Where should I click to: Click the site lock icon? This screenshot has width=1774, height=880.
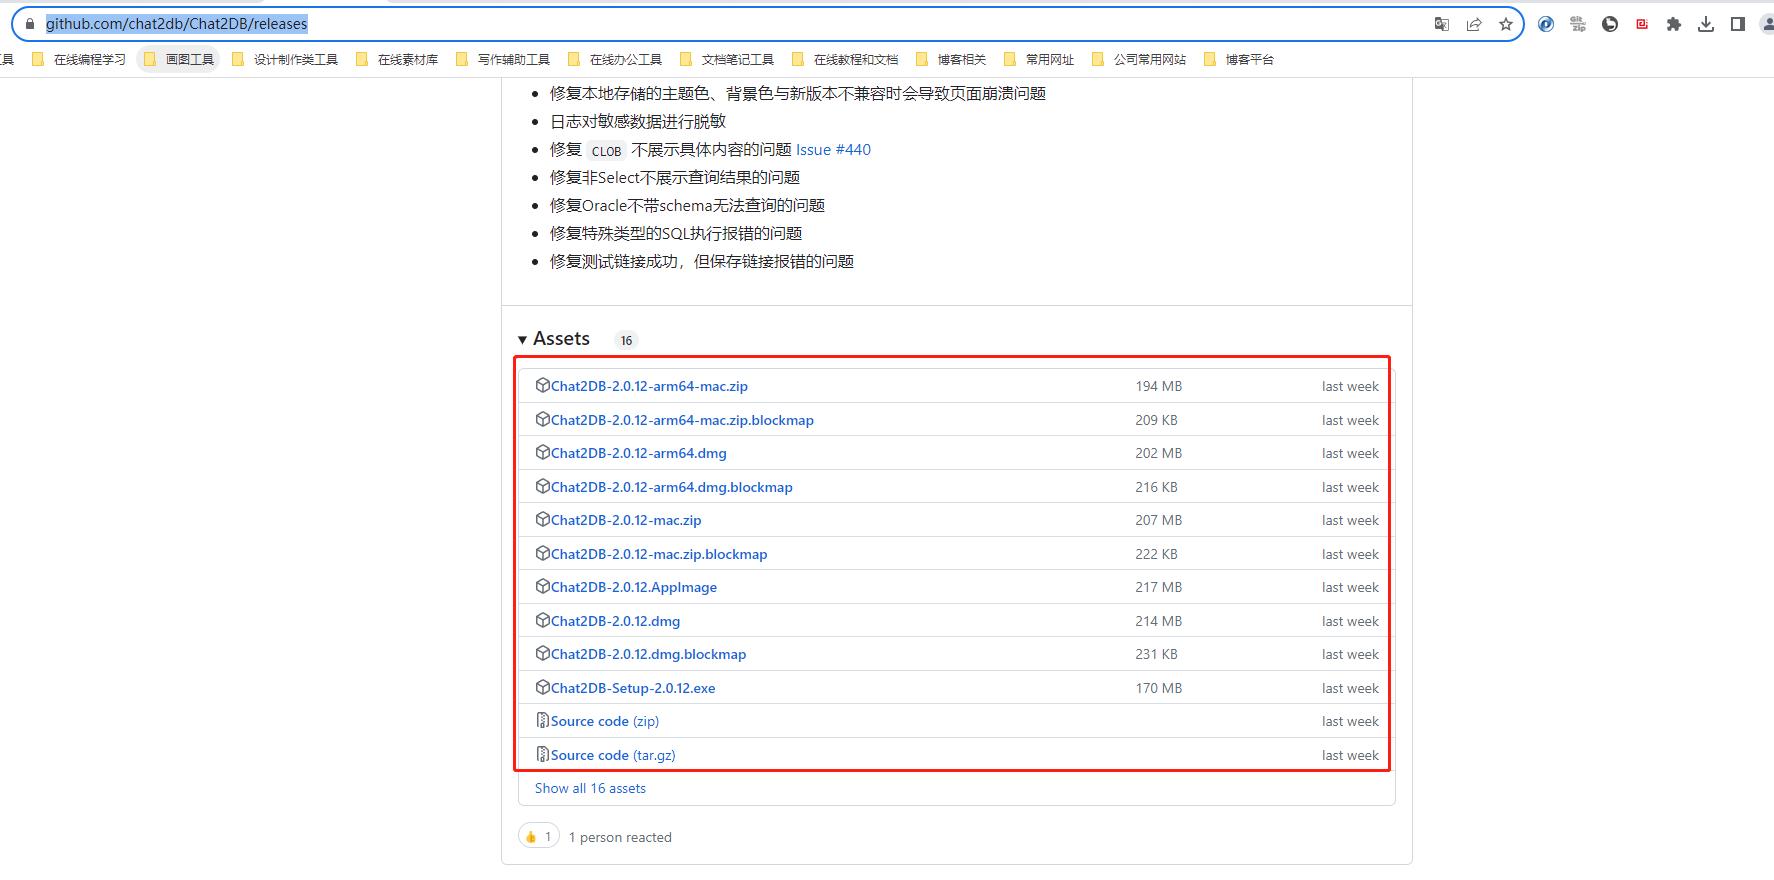pos(30,24)
